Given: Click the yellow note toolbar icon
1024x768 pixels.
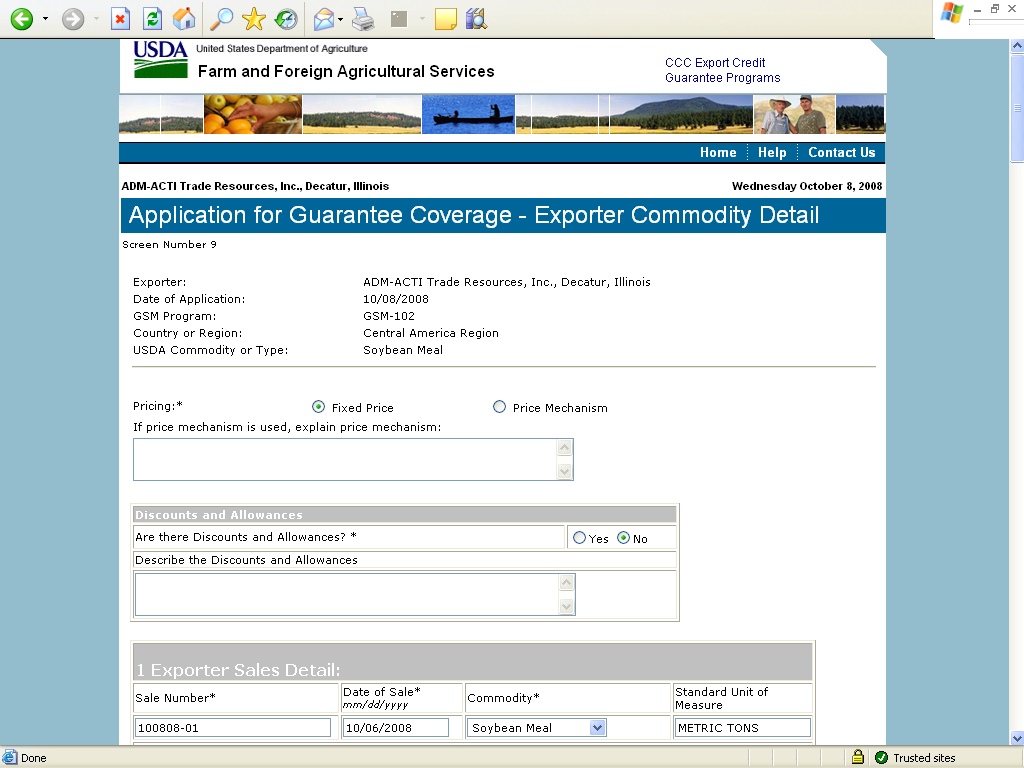Looking at the screenshot, I should click(445, 20).
